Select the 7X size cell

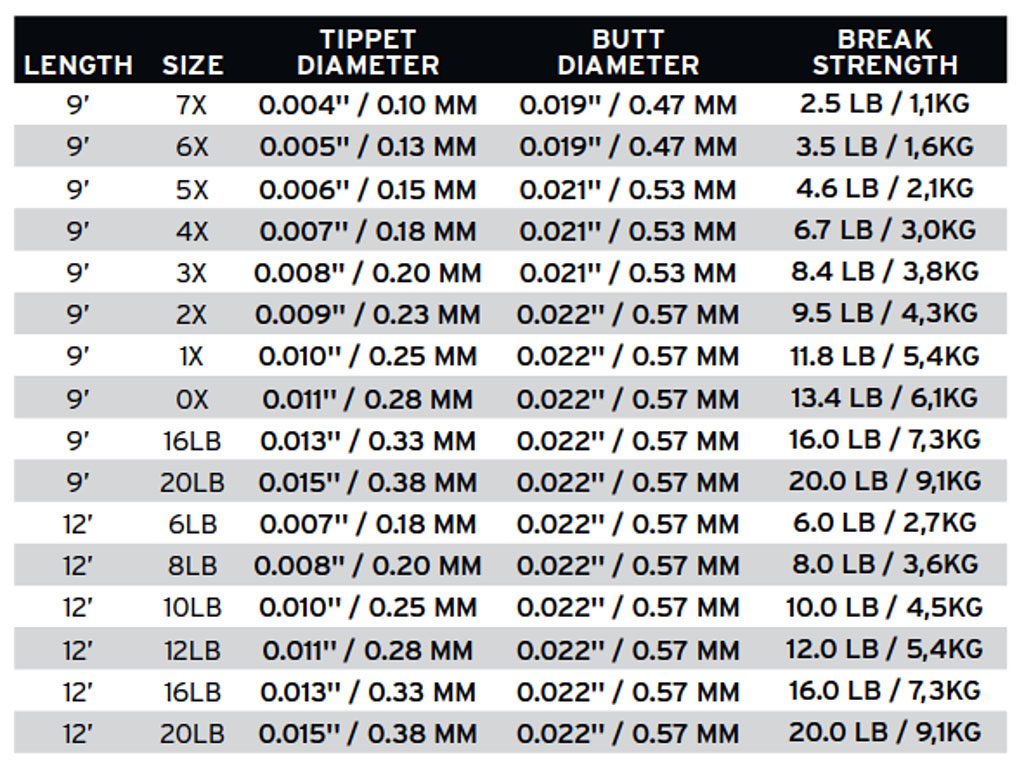(x=192, y=105)
